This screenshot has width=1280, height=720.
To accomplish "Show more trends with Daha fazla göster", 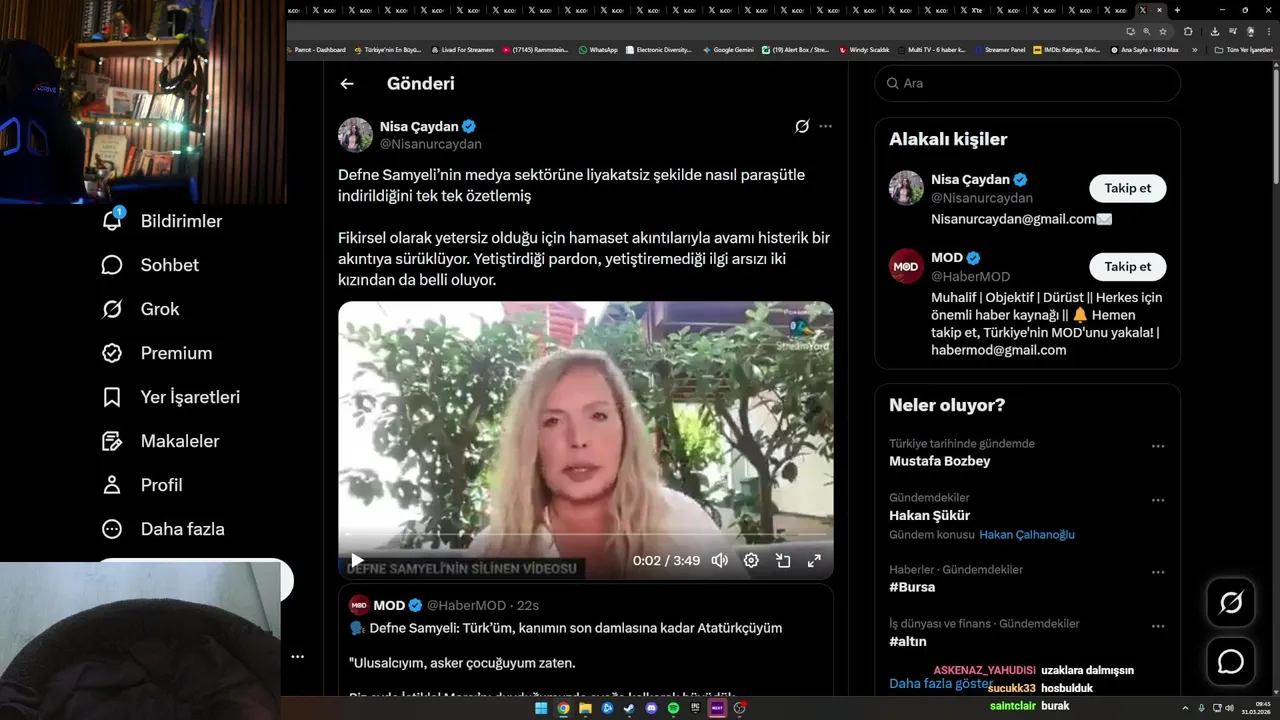I will [941, 684].
